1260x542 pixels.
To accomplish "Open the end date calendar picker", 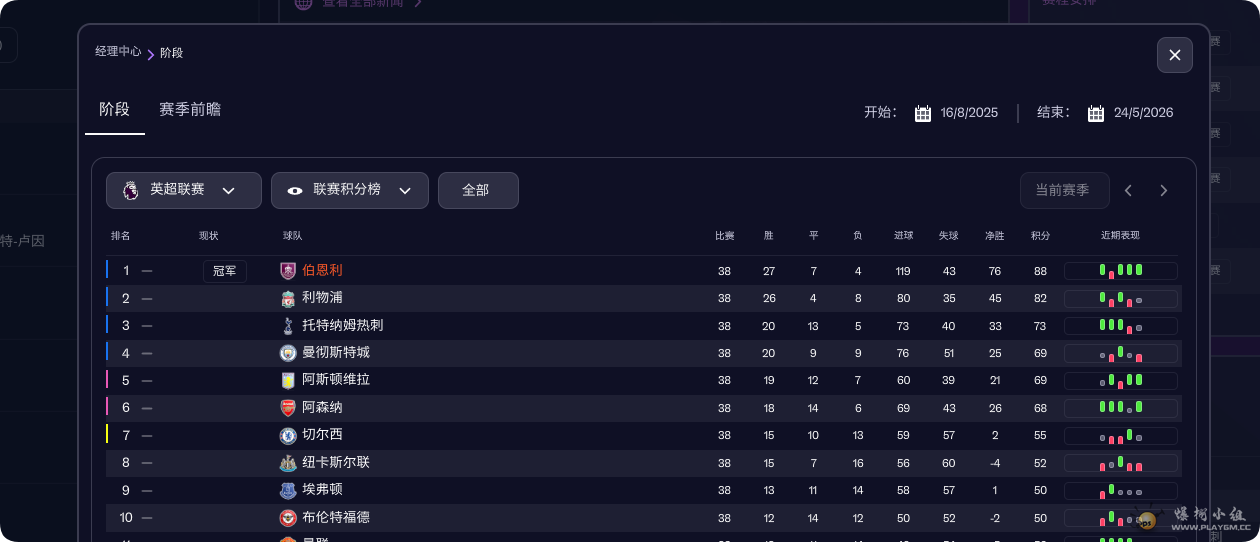I will tap(1096, 113).
